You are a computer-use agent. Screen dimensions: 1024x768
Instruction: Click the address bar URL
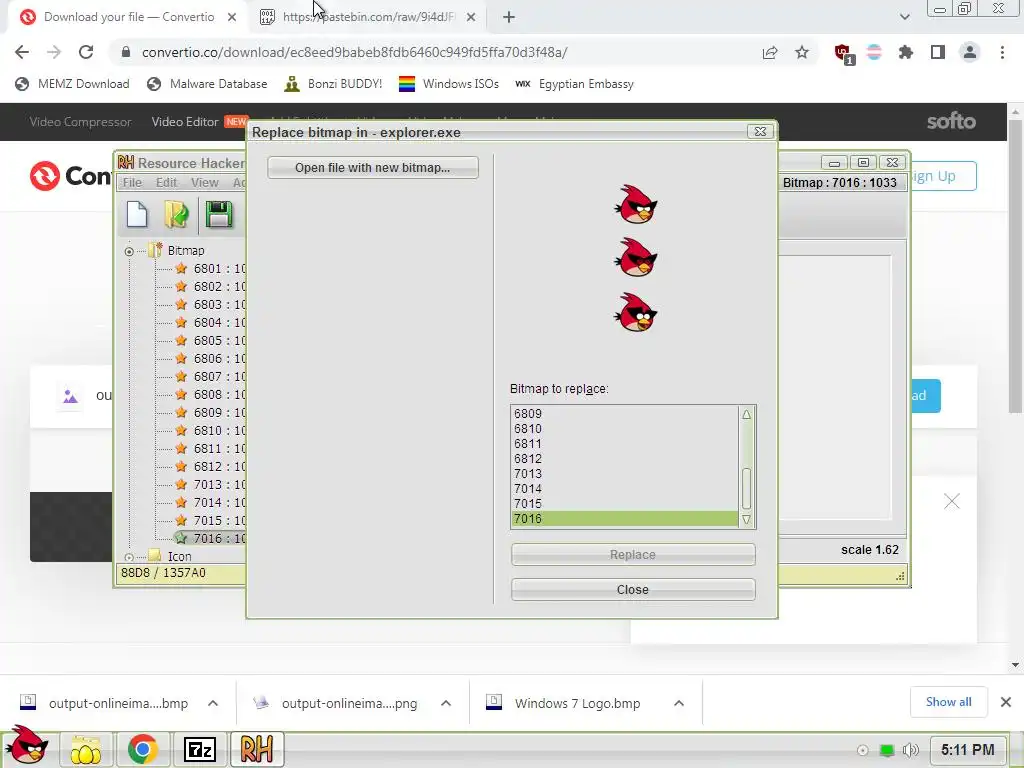355,52
